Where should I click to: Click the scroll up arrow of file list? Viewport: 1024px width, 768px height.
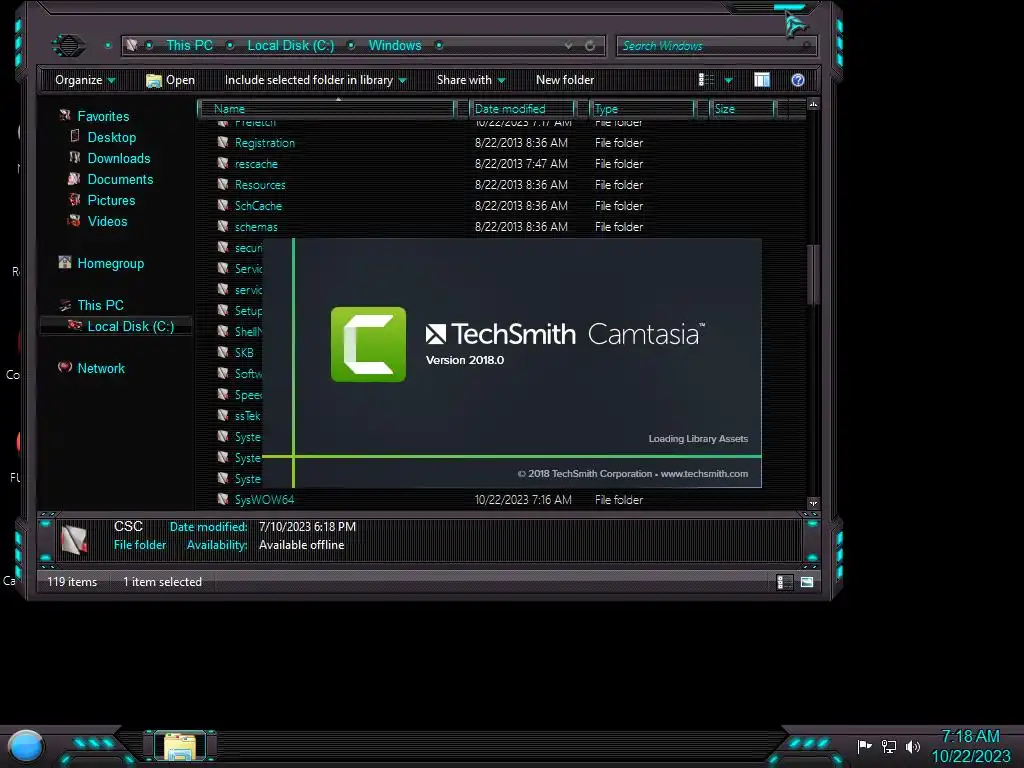click(813, 104)
